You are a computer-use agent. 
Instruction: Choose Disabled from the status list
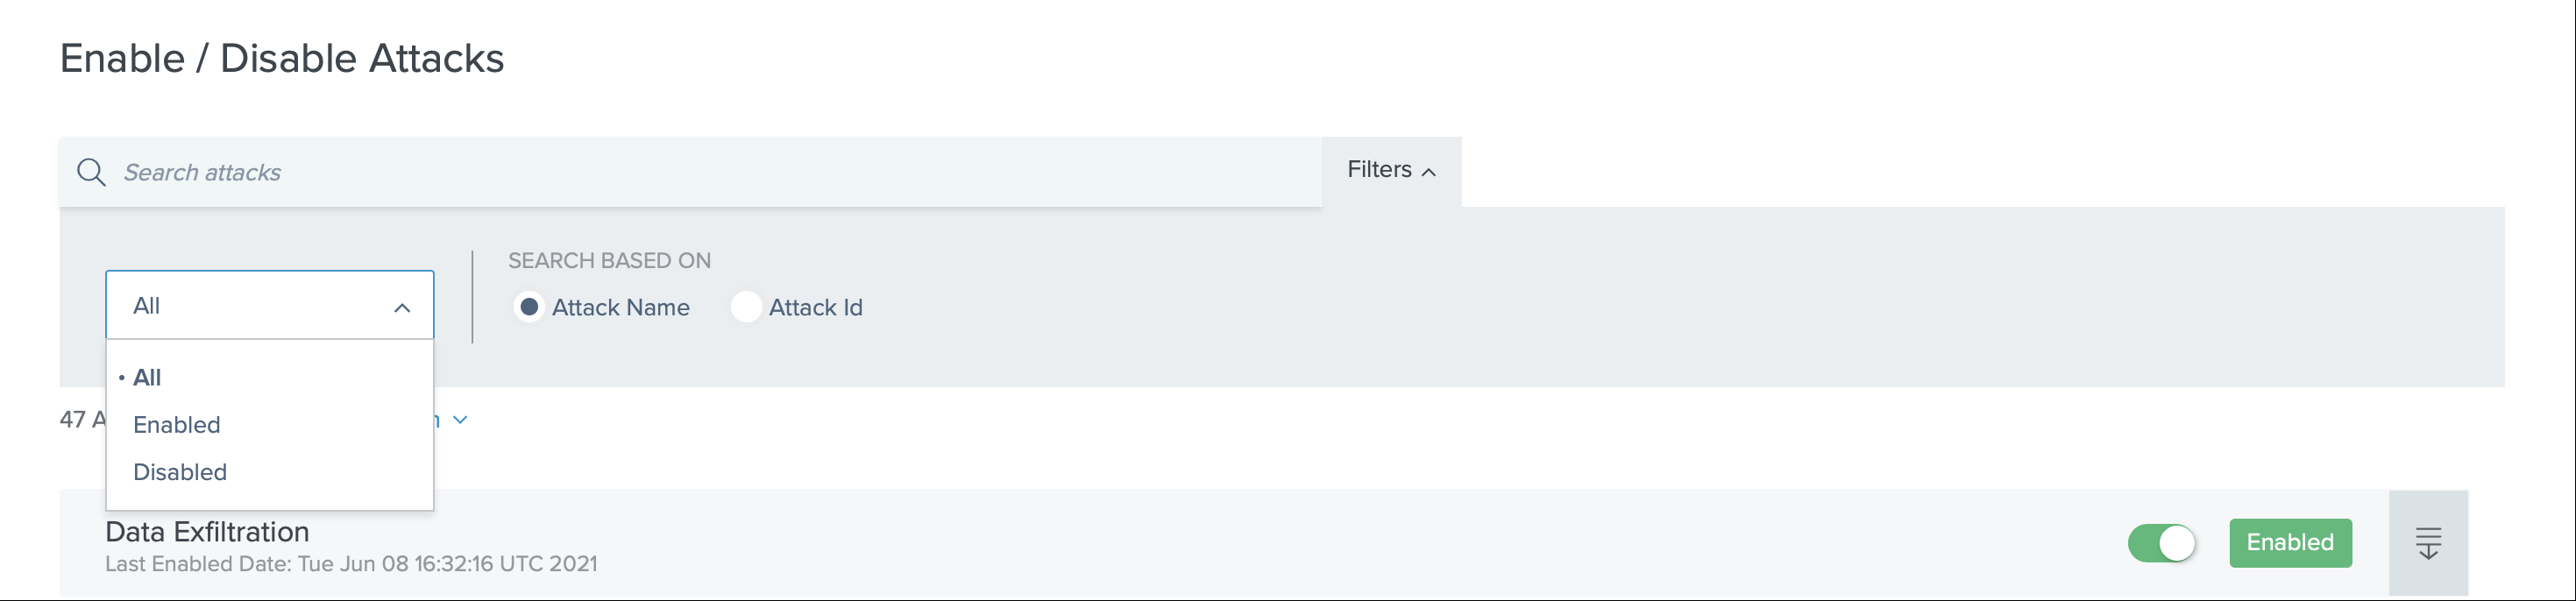(x=180, y=472)
